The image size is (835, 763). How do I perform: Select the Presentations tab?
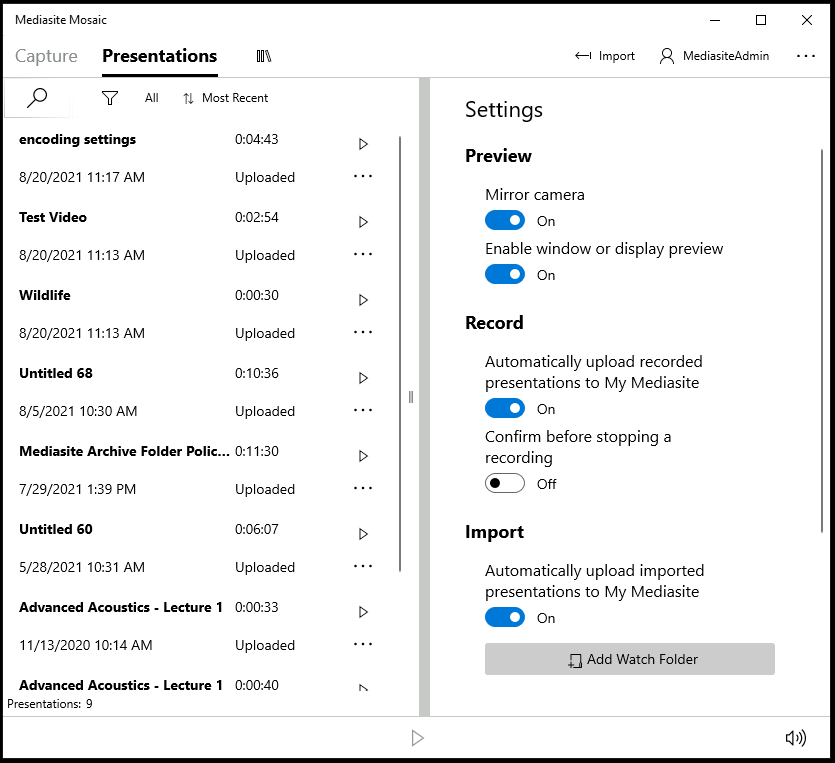pyautogui.click(x=160, y=56)
